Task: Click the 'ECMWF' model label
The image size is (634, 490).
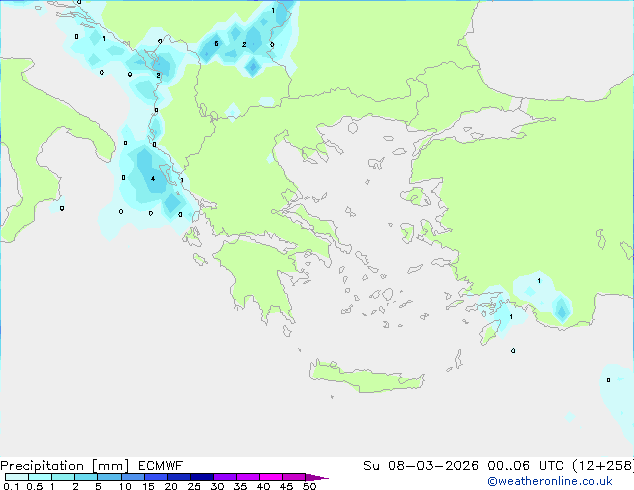Action: click(x=161, y=466)
